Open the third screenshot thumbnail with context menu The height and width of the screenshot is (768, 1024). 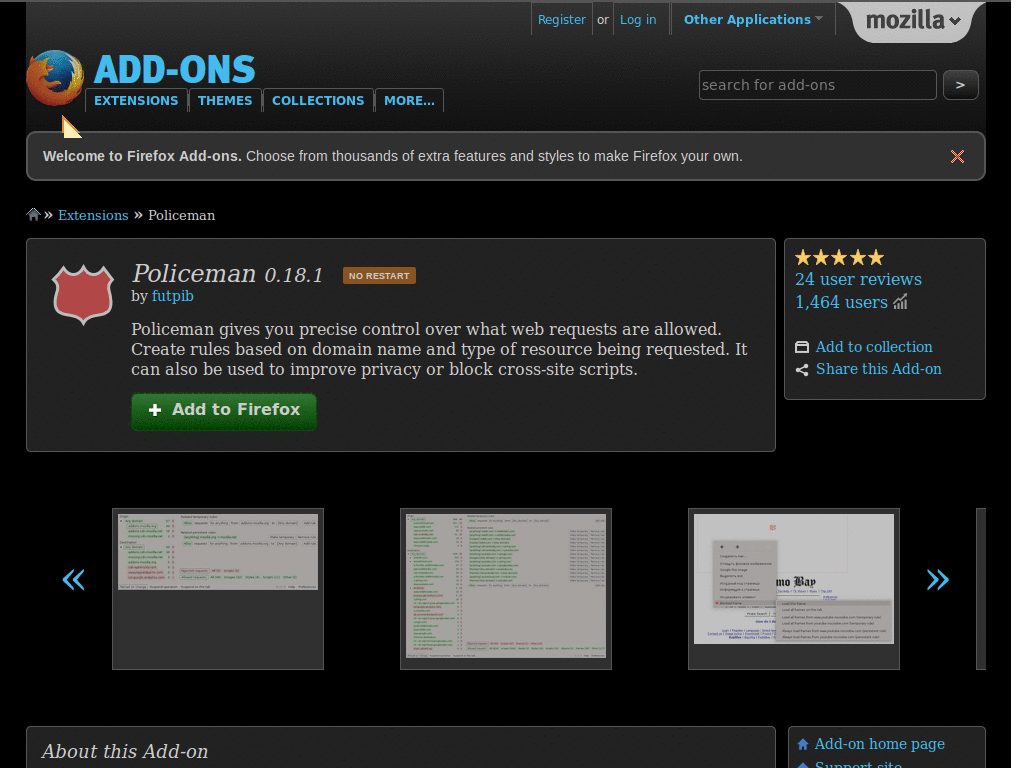[793, 588]
